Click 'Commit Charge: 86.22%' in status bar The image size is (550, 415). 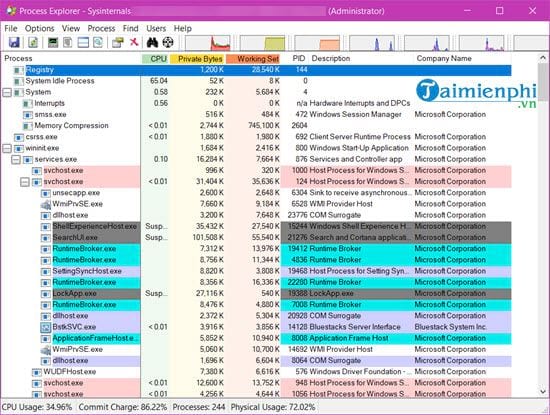tap(123, 407)
